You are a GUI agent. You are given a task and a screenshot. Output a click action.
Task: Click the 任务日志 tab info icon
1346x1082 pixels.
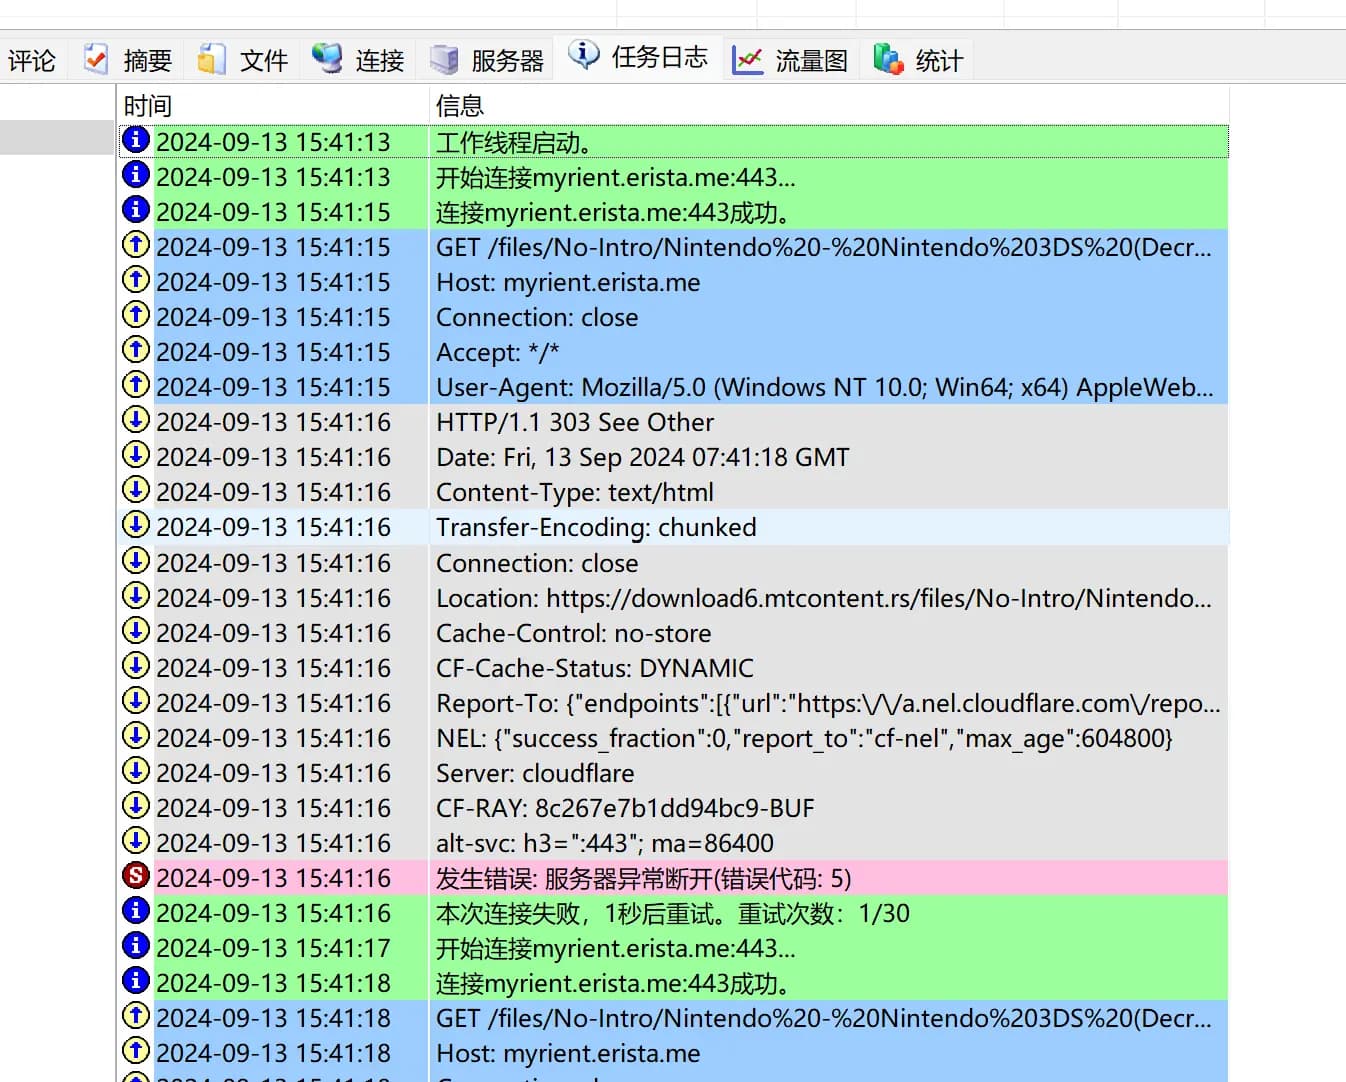(x=584, y=55)
